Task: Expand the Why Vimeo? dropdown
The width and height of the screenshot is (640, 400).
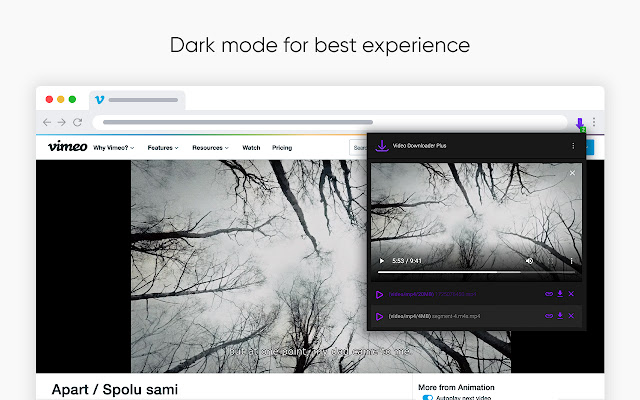Action: click(x=113, y=148)
